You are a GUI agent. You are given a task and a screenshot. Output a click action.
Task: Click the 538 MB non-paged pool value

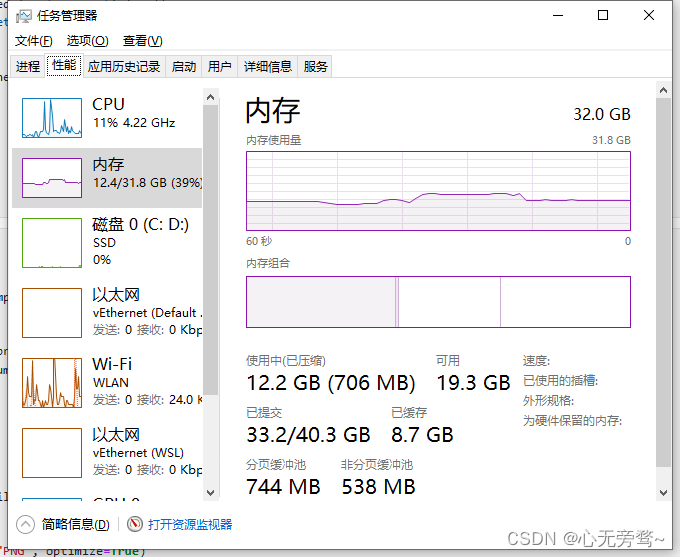coord(379,487)
